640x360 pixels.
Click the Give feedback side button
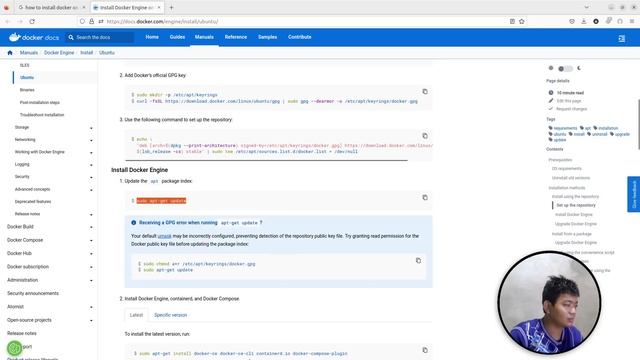click(633, 194)
